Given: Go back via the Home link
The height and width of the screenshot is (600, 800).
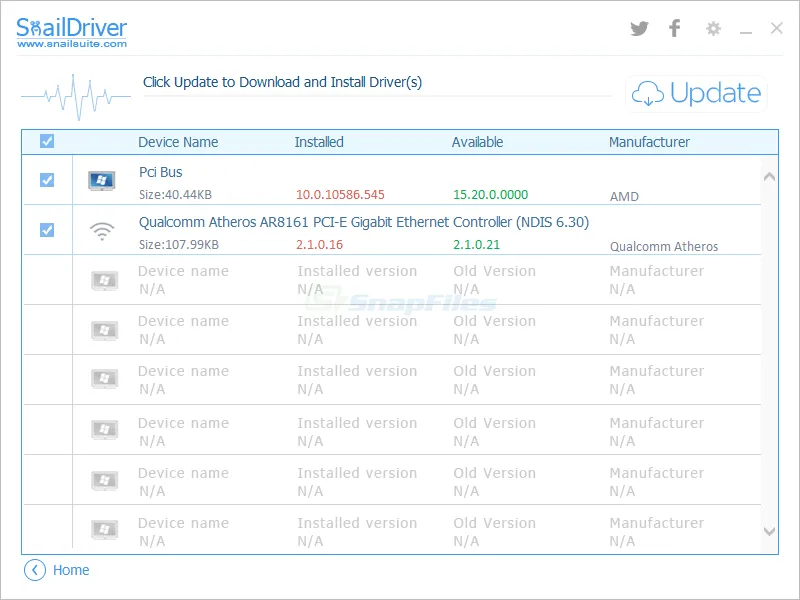Looking at the screenshot, I should [71, 570].
